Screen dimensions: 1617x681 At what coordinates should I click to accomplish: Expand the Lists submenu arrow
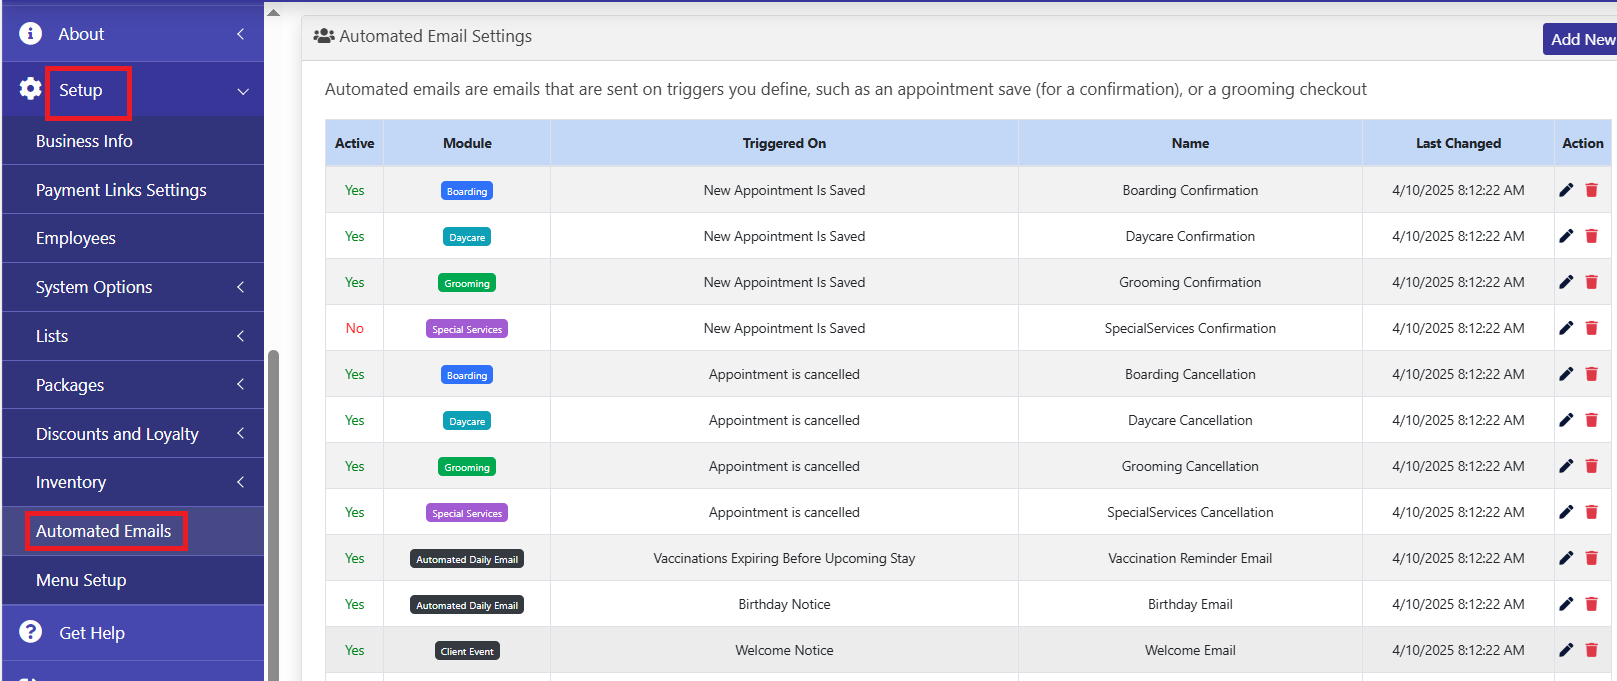pos(241,336)
